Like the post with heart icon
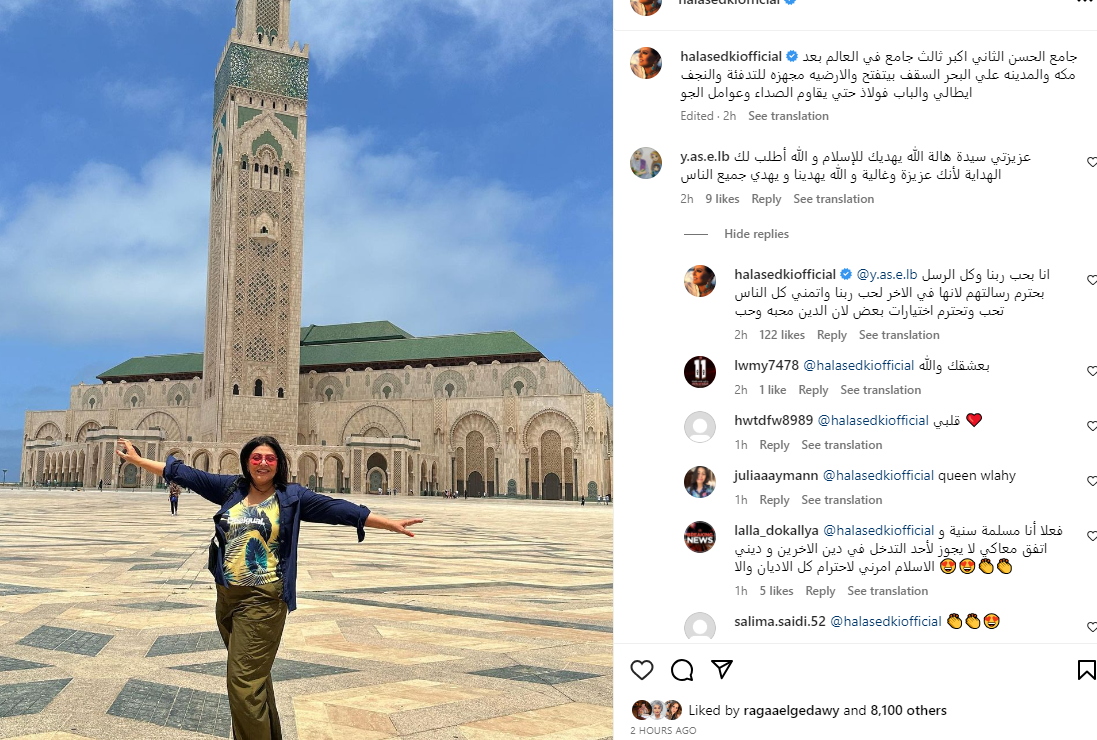Screen dimensions: 1097x740 coord(642,670)
